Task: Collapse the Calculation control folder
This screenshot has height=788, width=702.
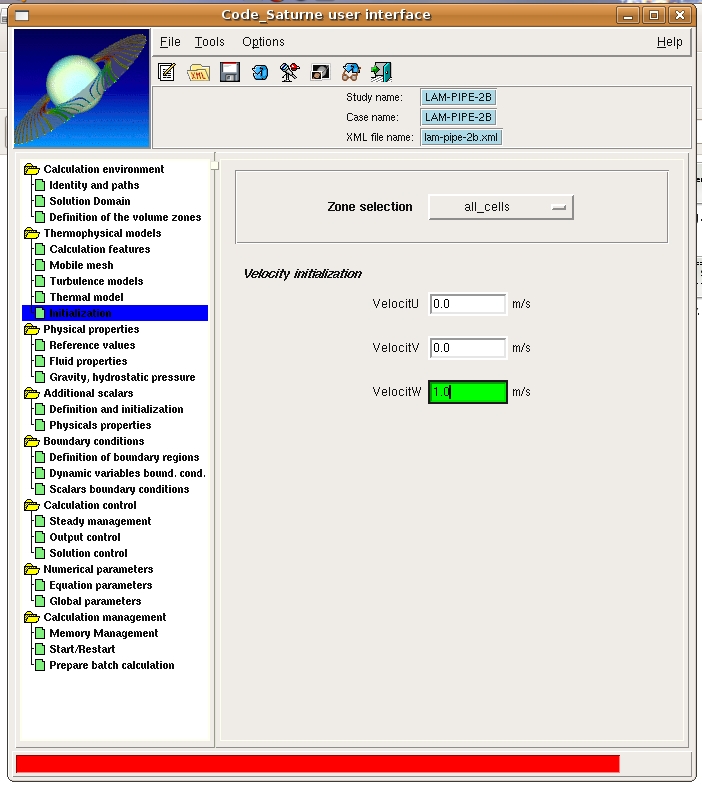Action: pyautogui.click(x=32, y=505)
